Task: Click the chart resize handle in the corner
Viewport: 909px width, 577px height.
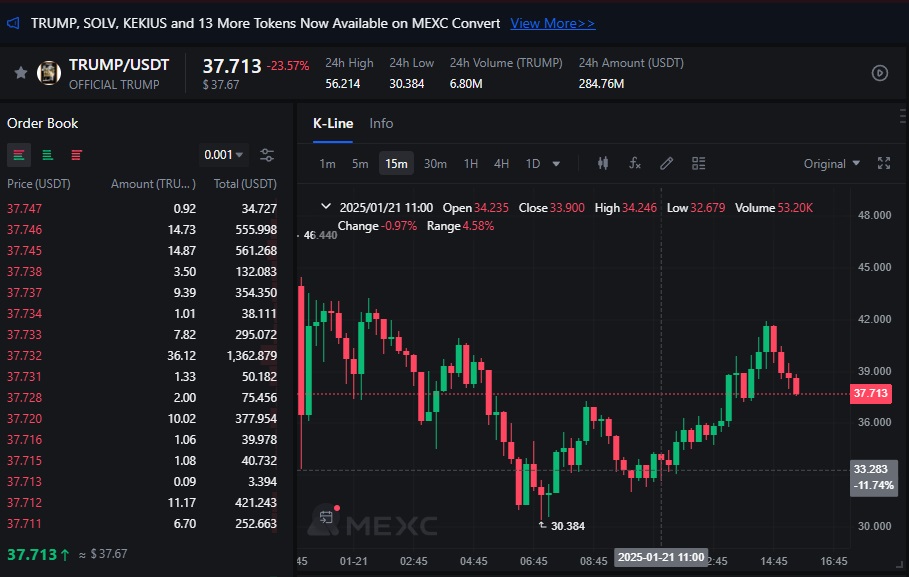Action: pos(900,563)
